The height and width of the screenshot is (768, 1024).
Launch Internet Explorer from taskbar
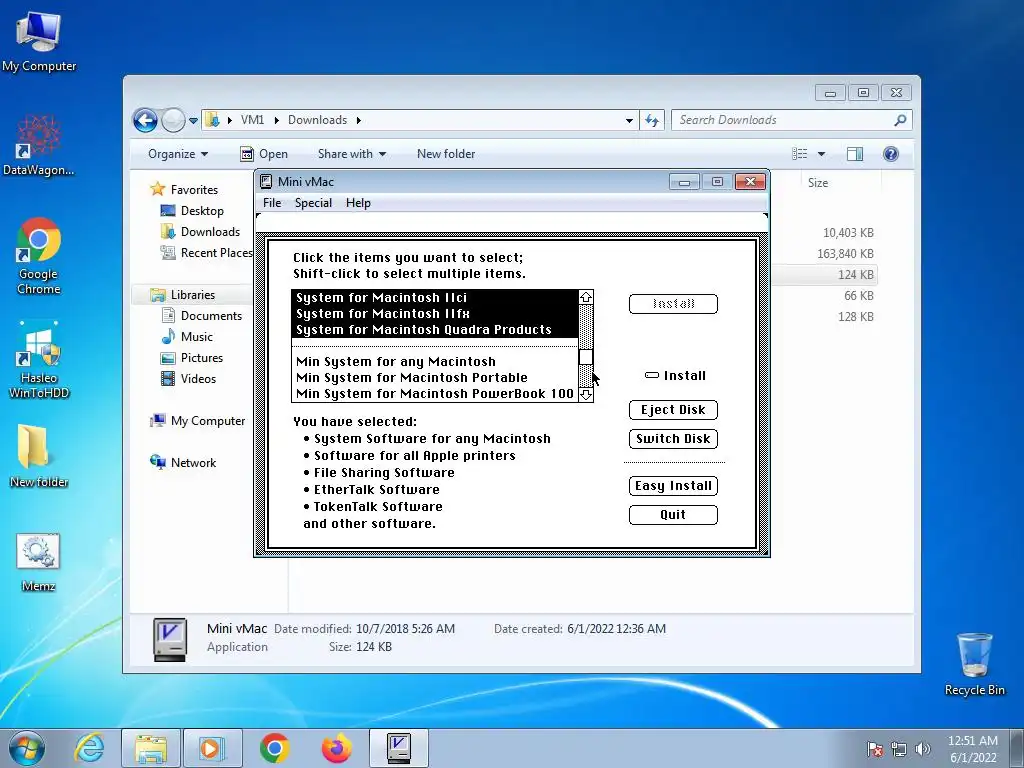(x=89, y=748)
